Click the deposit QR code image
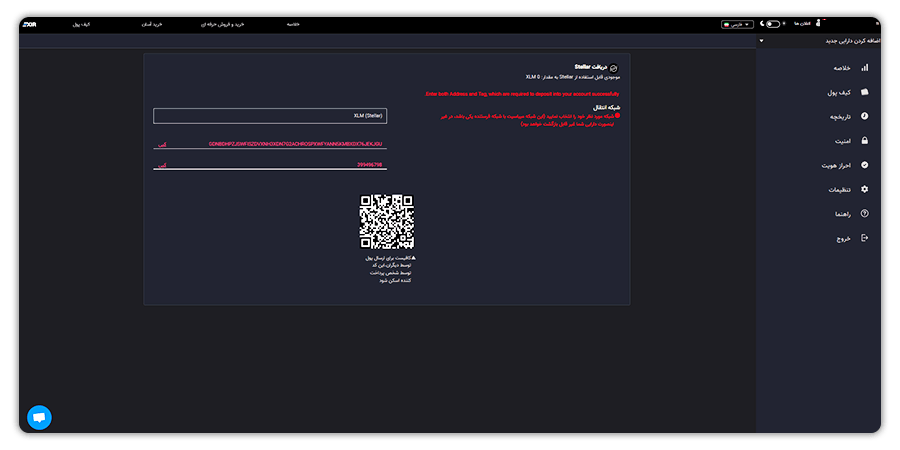 pyautogui.click(x=387, y=222)
